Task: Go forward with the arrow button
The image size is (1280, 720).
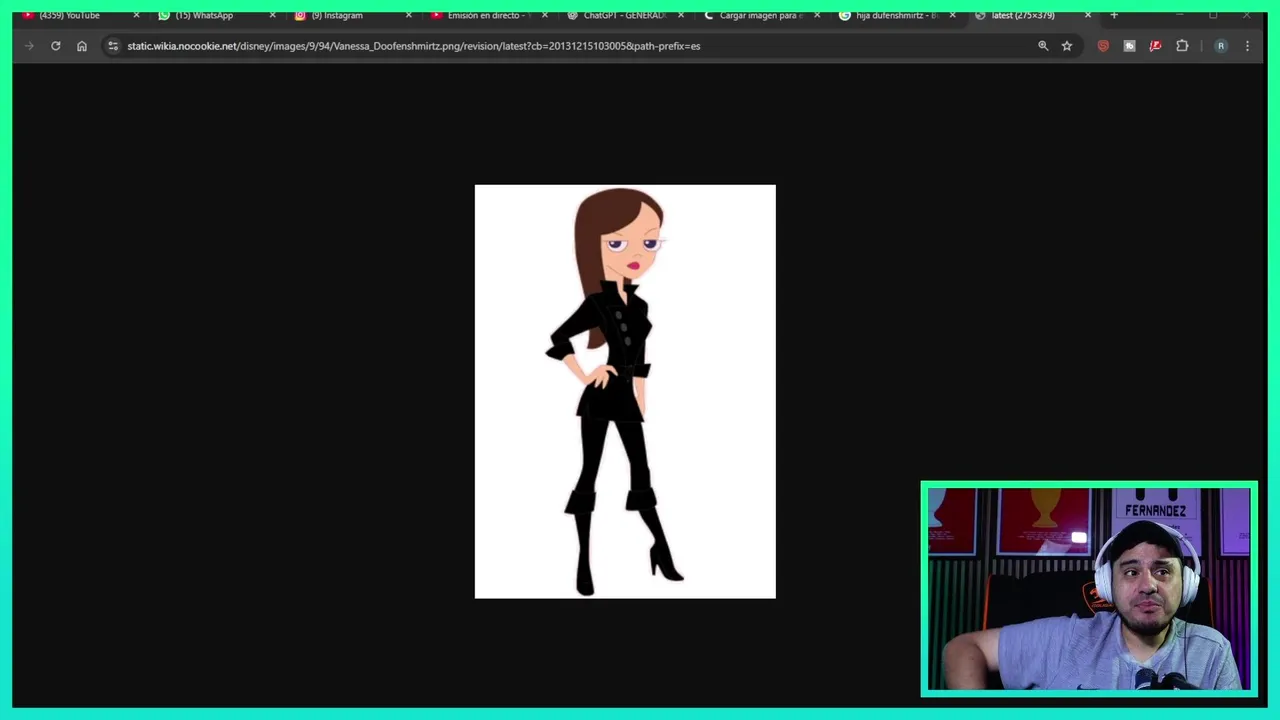Action: 29,46
